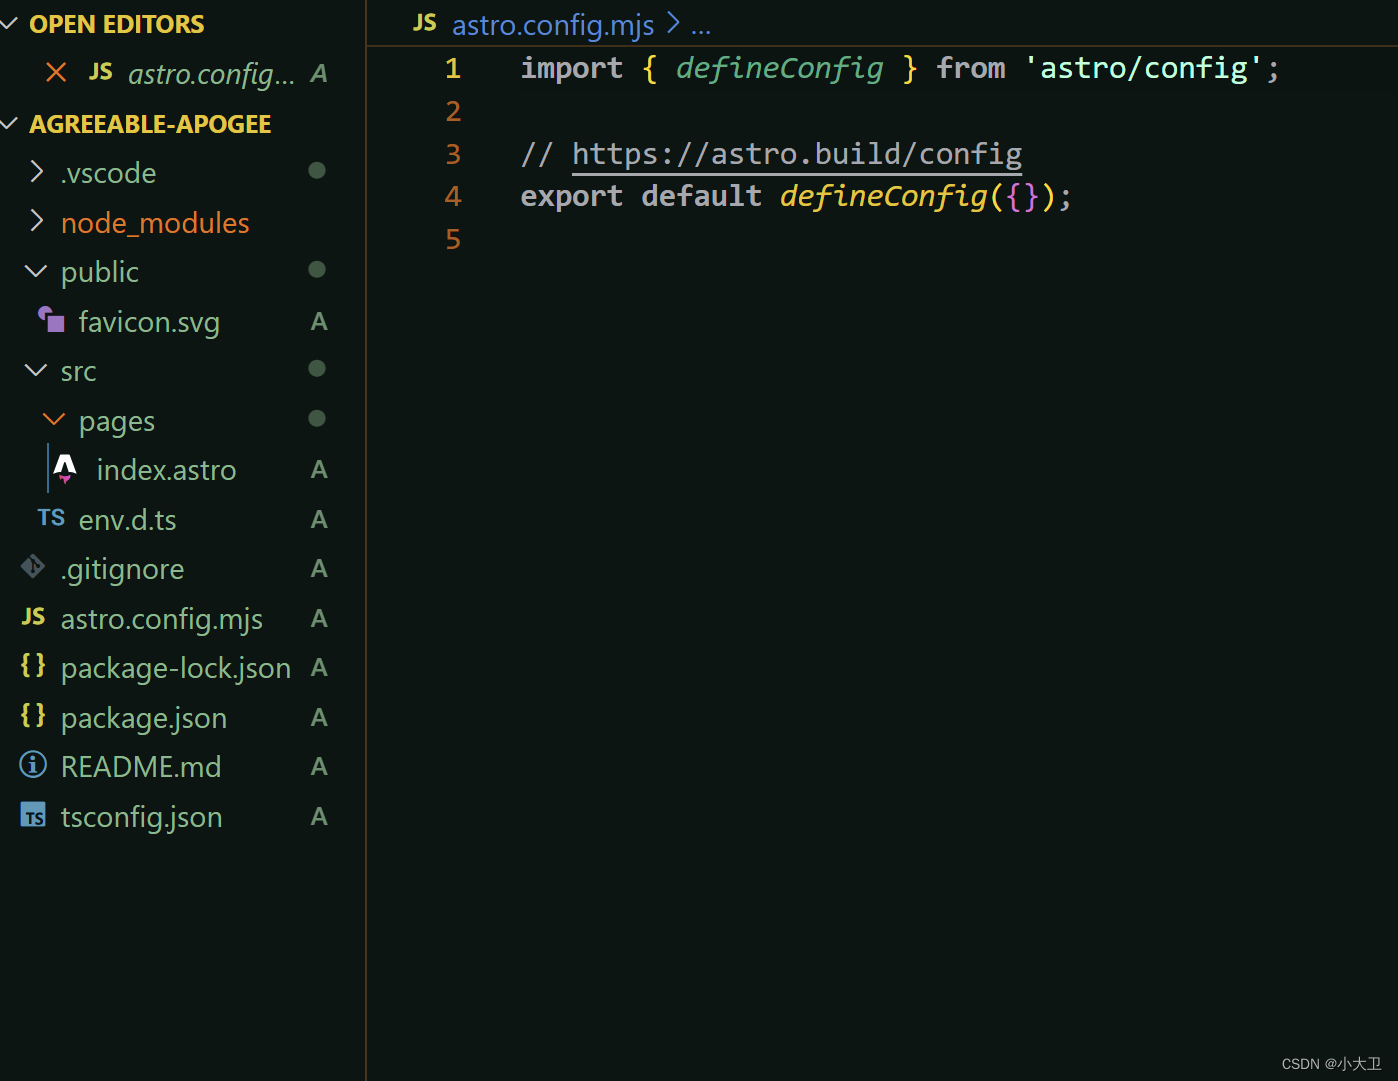Click the git icon beside .gitignore

tap(33, 567)
